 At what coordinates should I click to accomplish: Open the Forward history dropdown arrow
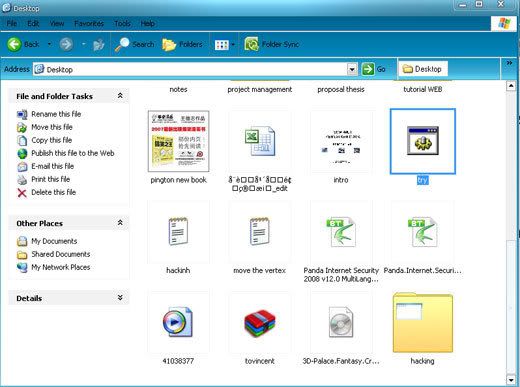tap(83, 44)
